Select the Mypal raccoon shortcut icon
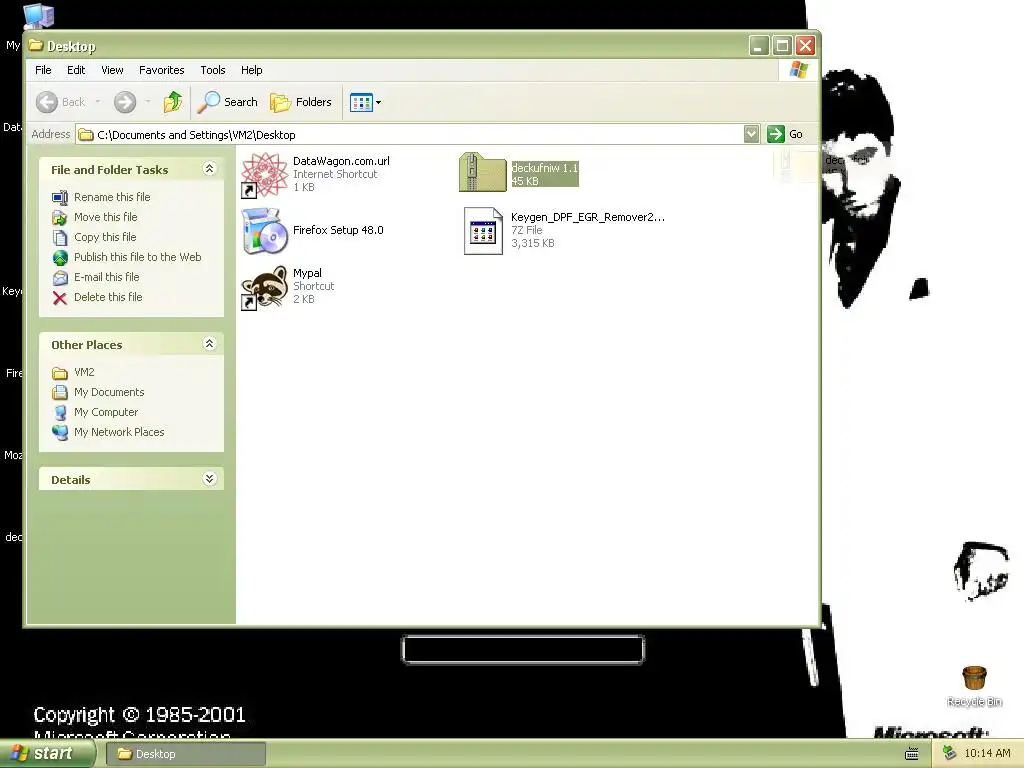This screenshot has height=768, width=1024. (x=264, y=287)
